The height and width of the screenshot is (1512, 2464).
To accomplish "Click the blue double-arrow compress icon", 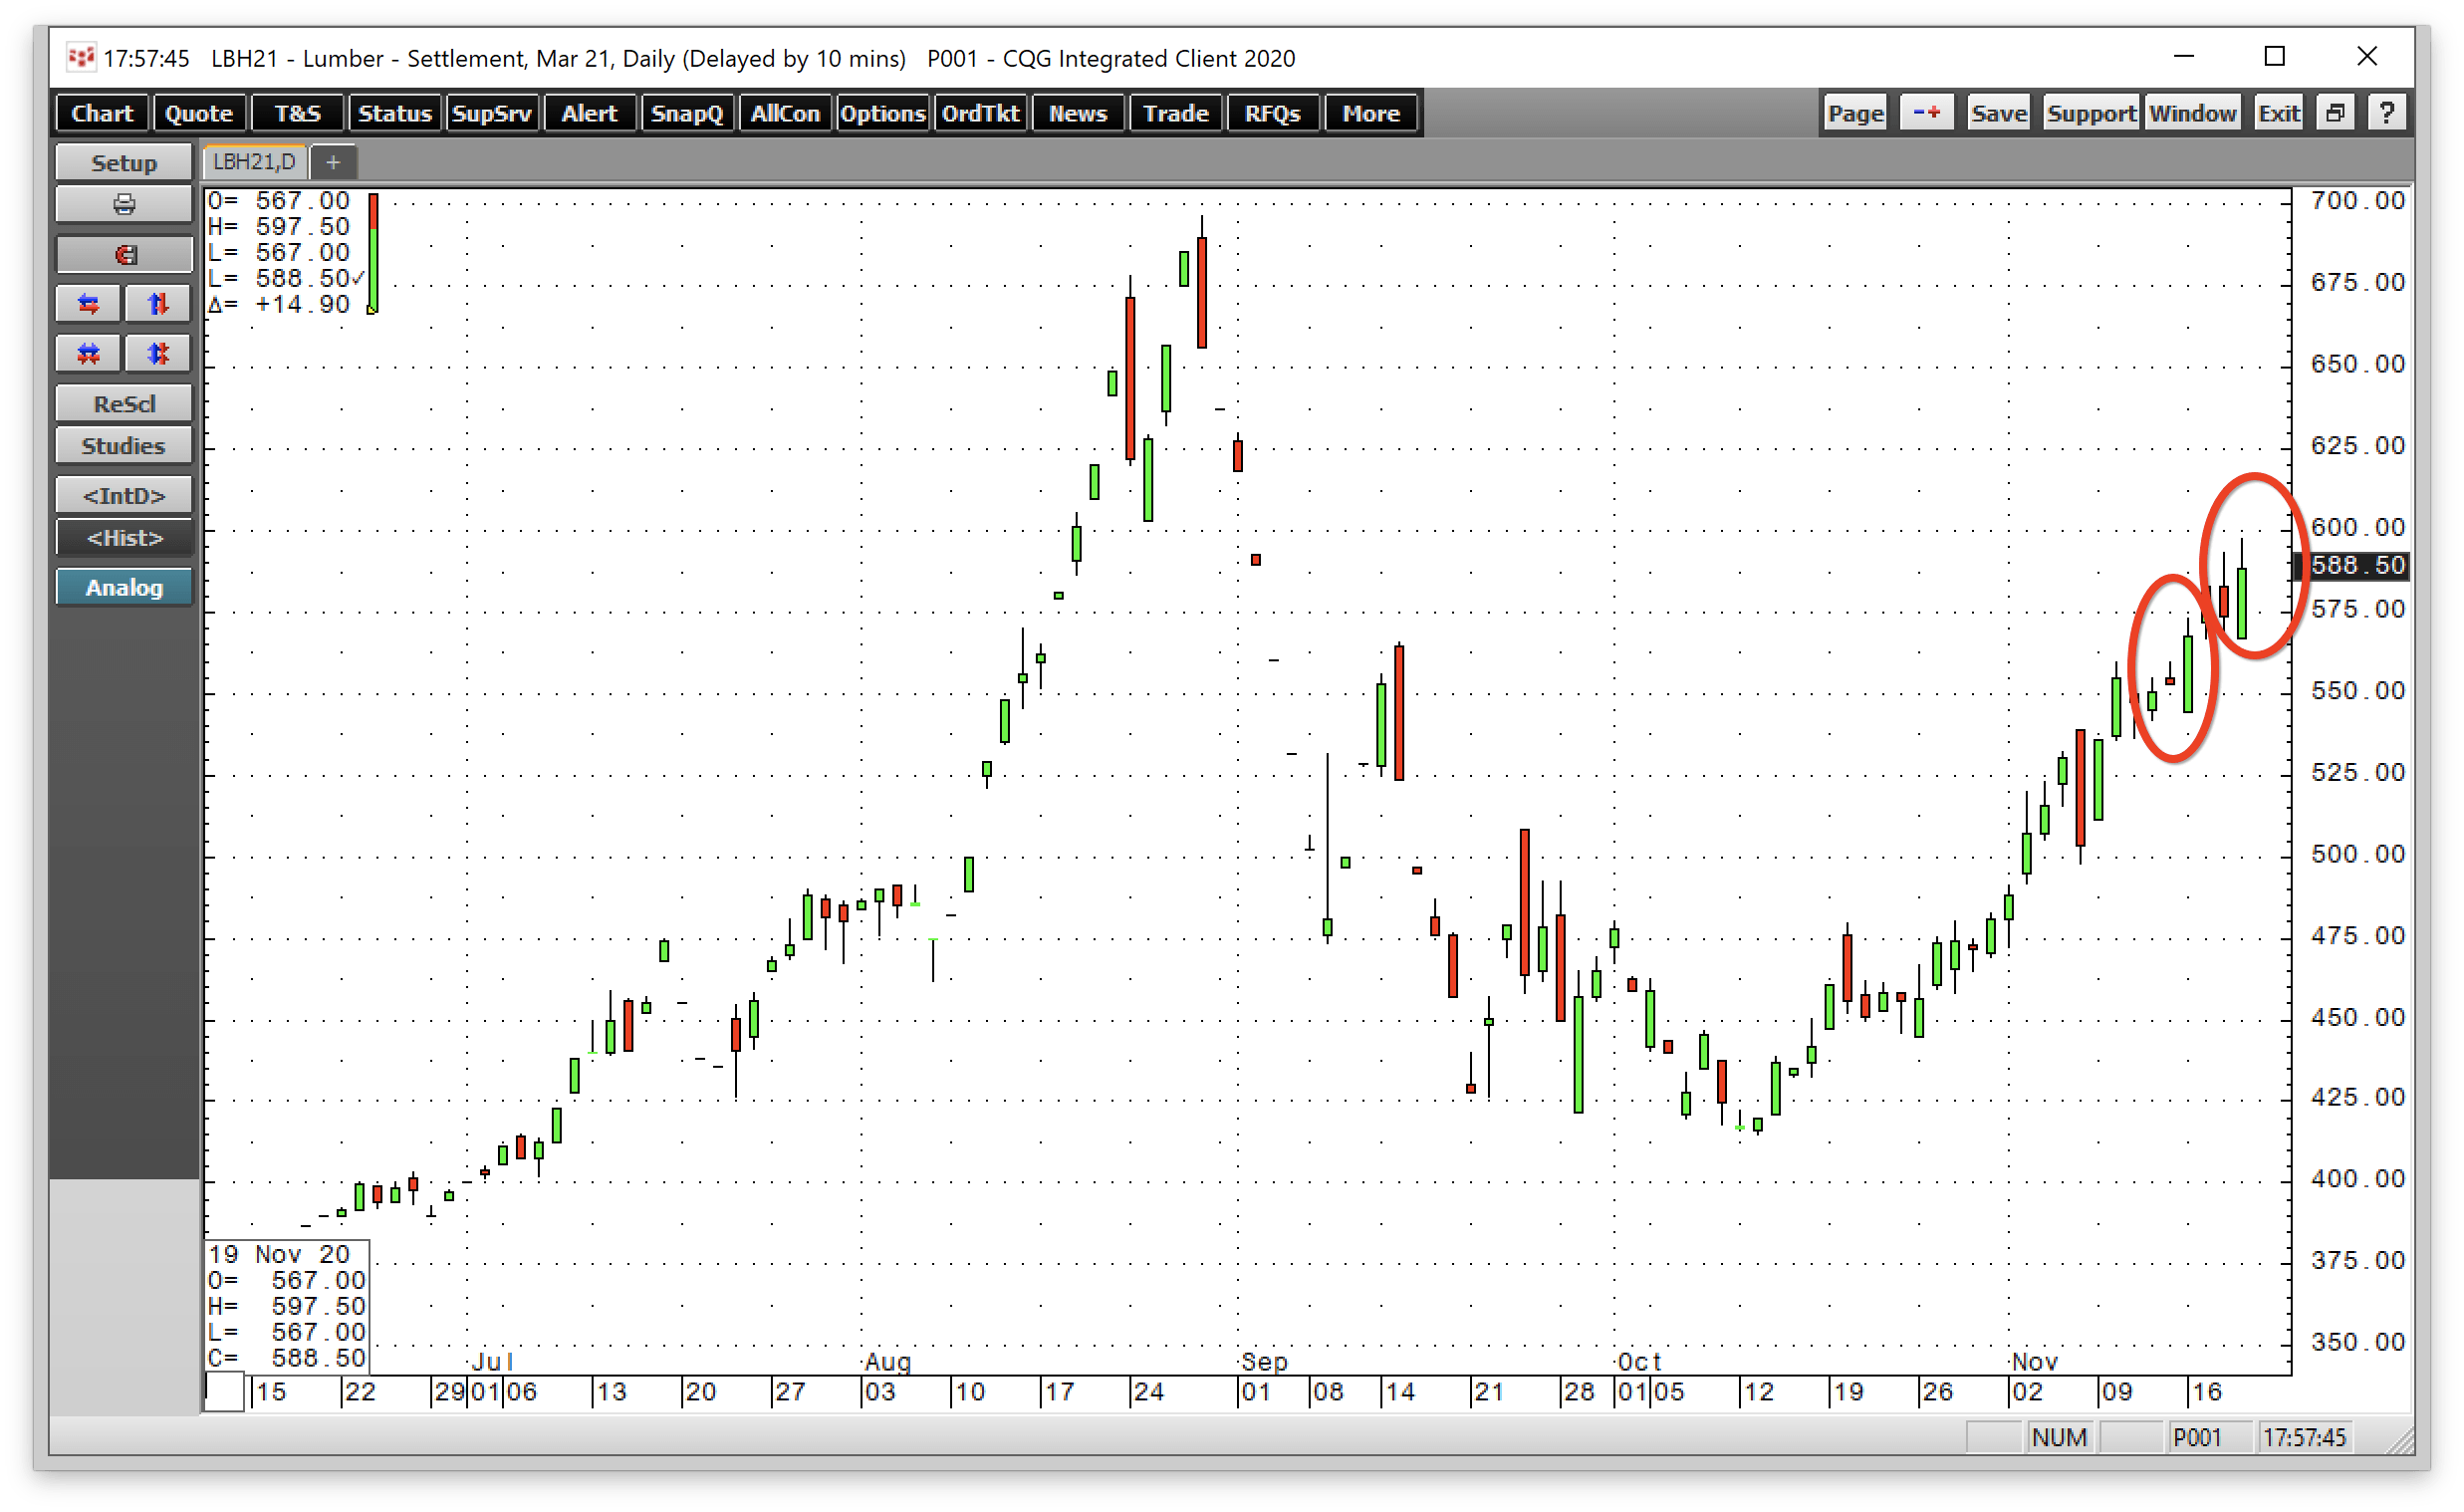I will (x=87, y=352).
